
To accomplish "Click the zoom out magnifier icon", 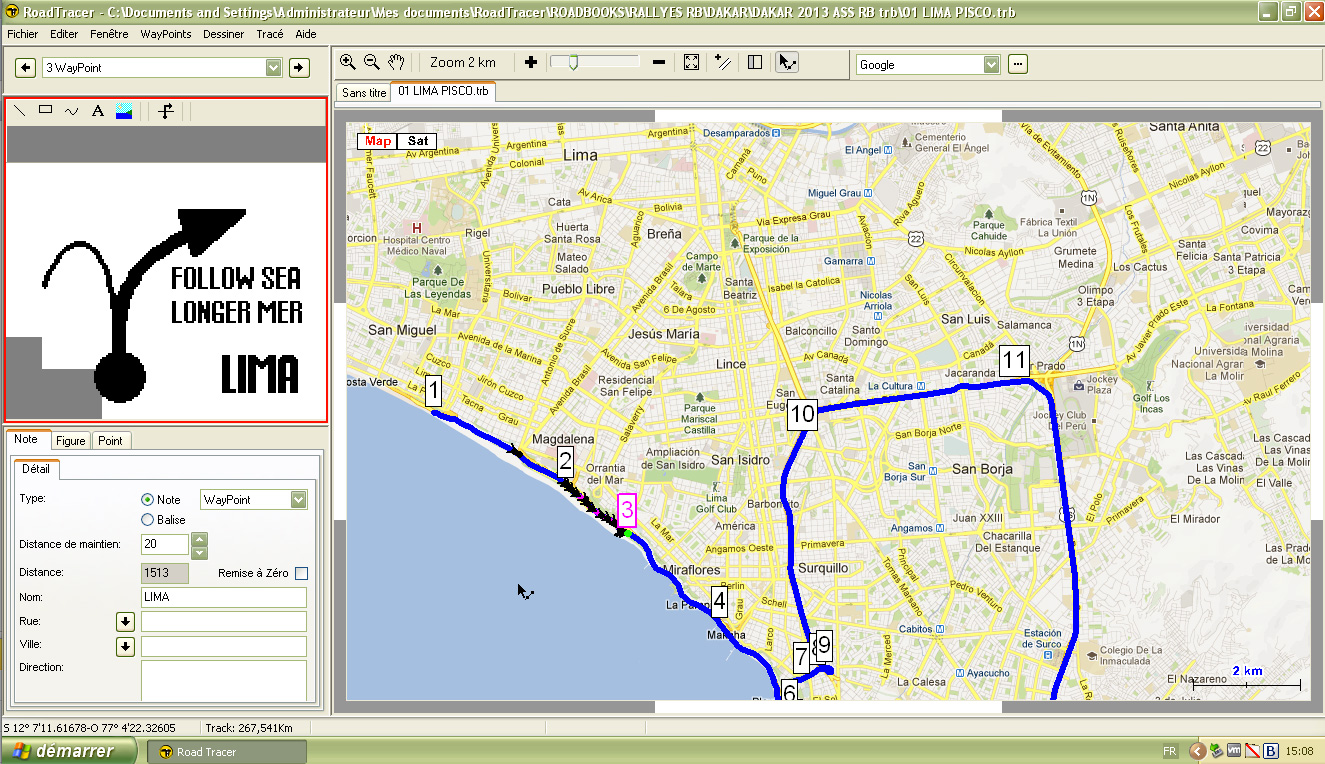I will (x=372, y=62).
